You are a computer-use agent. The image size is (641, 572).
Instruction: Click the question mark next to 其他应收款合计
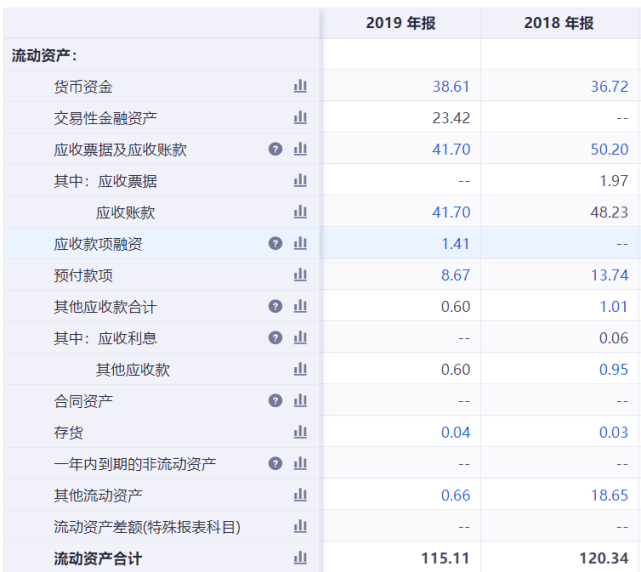pyautogui.click(x=275, y=306)
